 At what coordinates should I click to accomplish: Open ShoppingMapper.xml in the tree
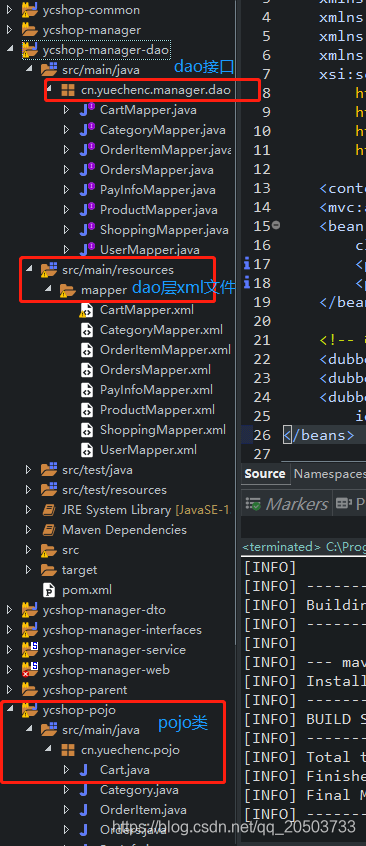[x=162, y=430]
